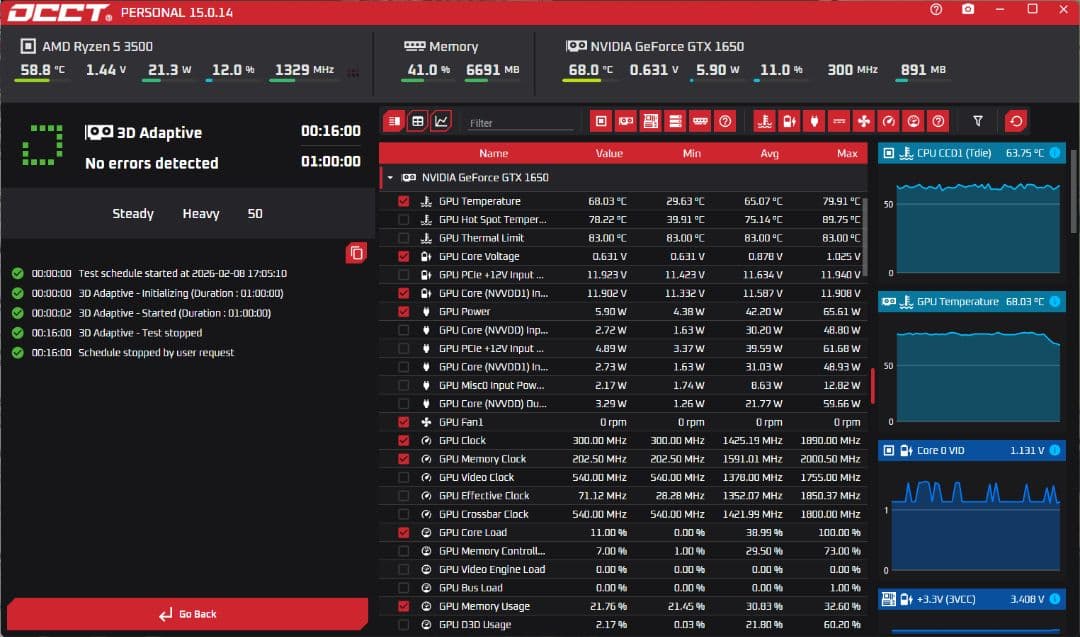Click the temperature sensor filter icon

[764, 121]
